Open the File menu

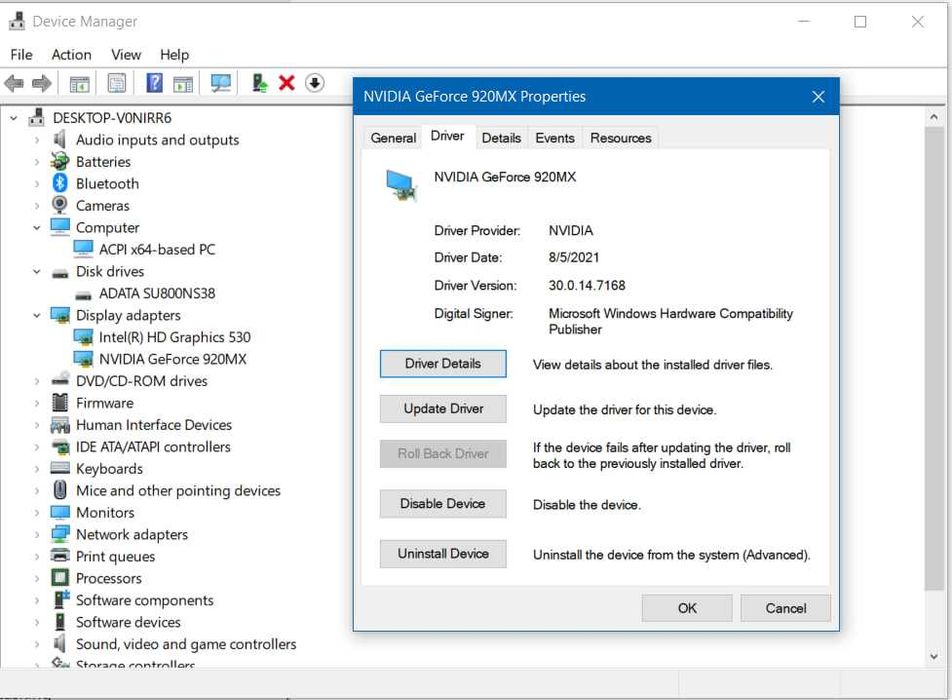pos(21,55)
